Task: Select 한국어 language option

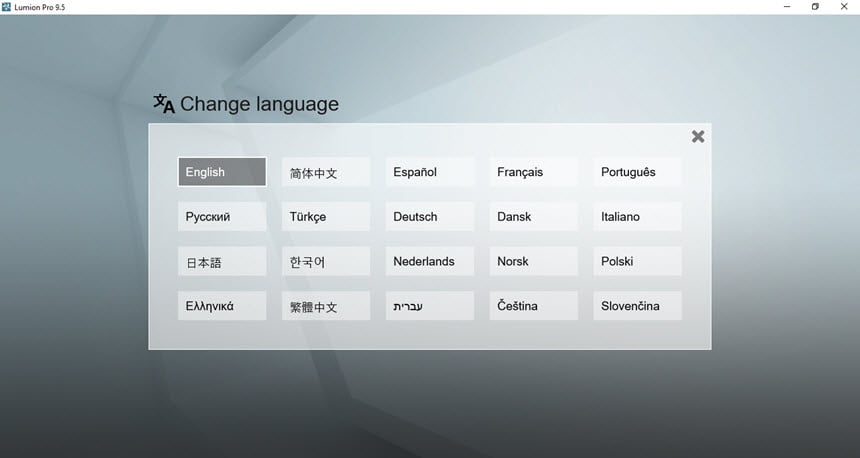Action: click(x=326, y=261)
